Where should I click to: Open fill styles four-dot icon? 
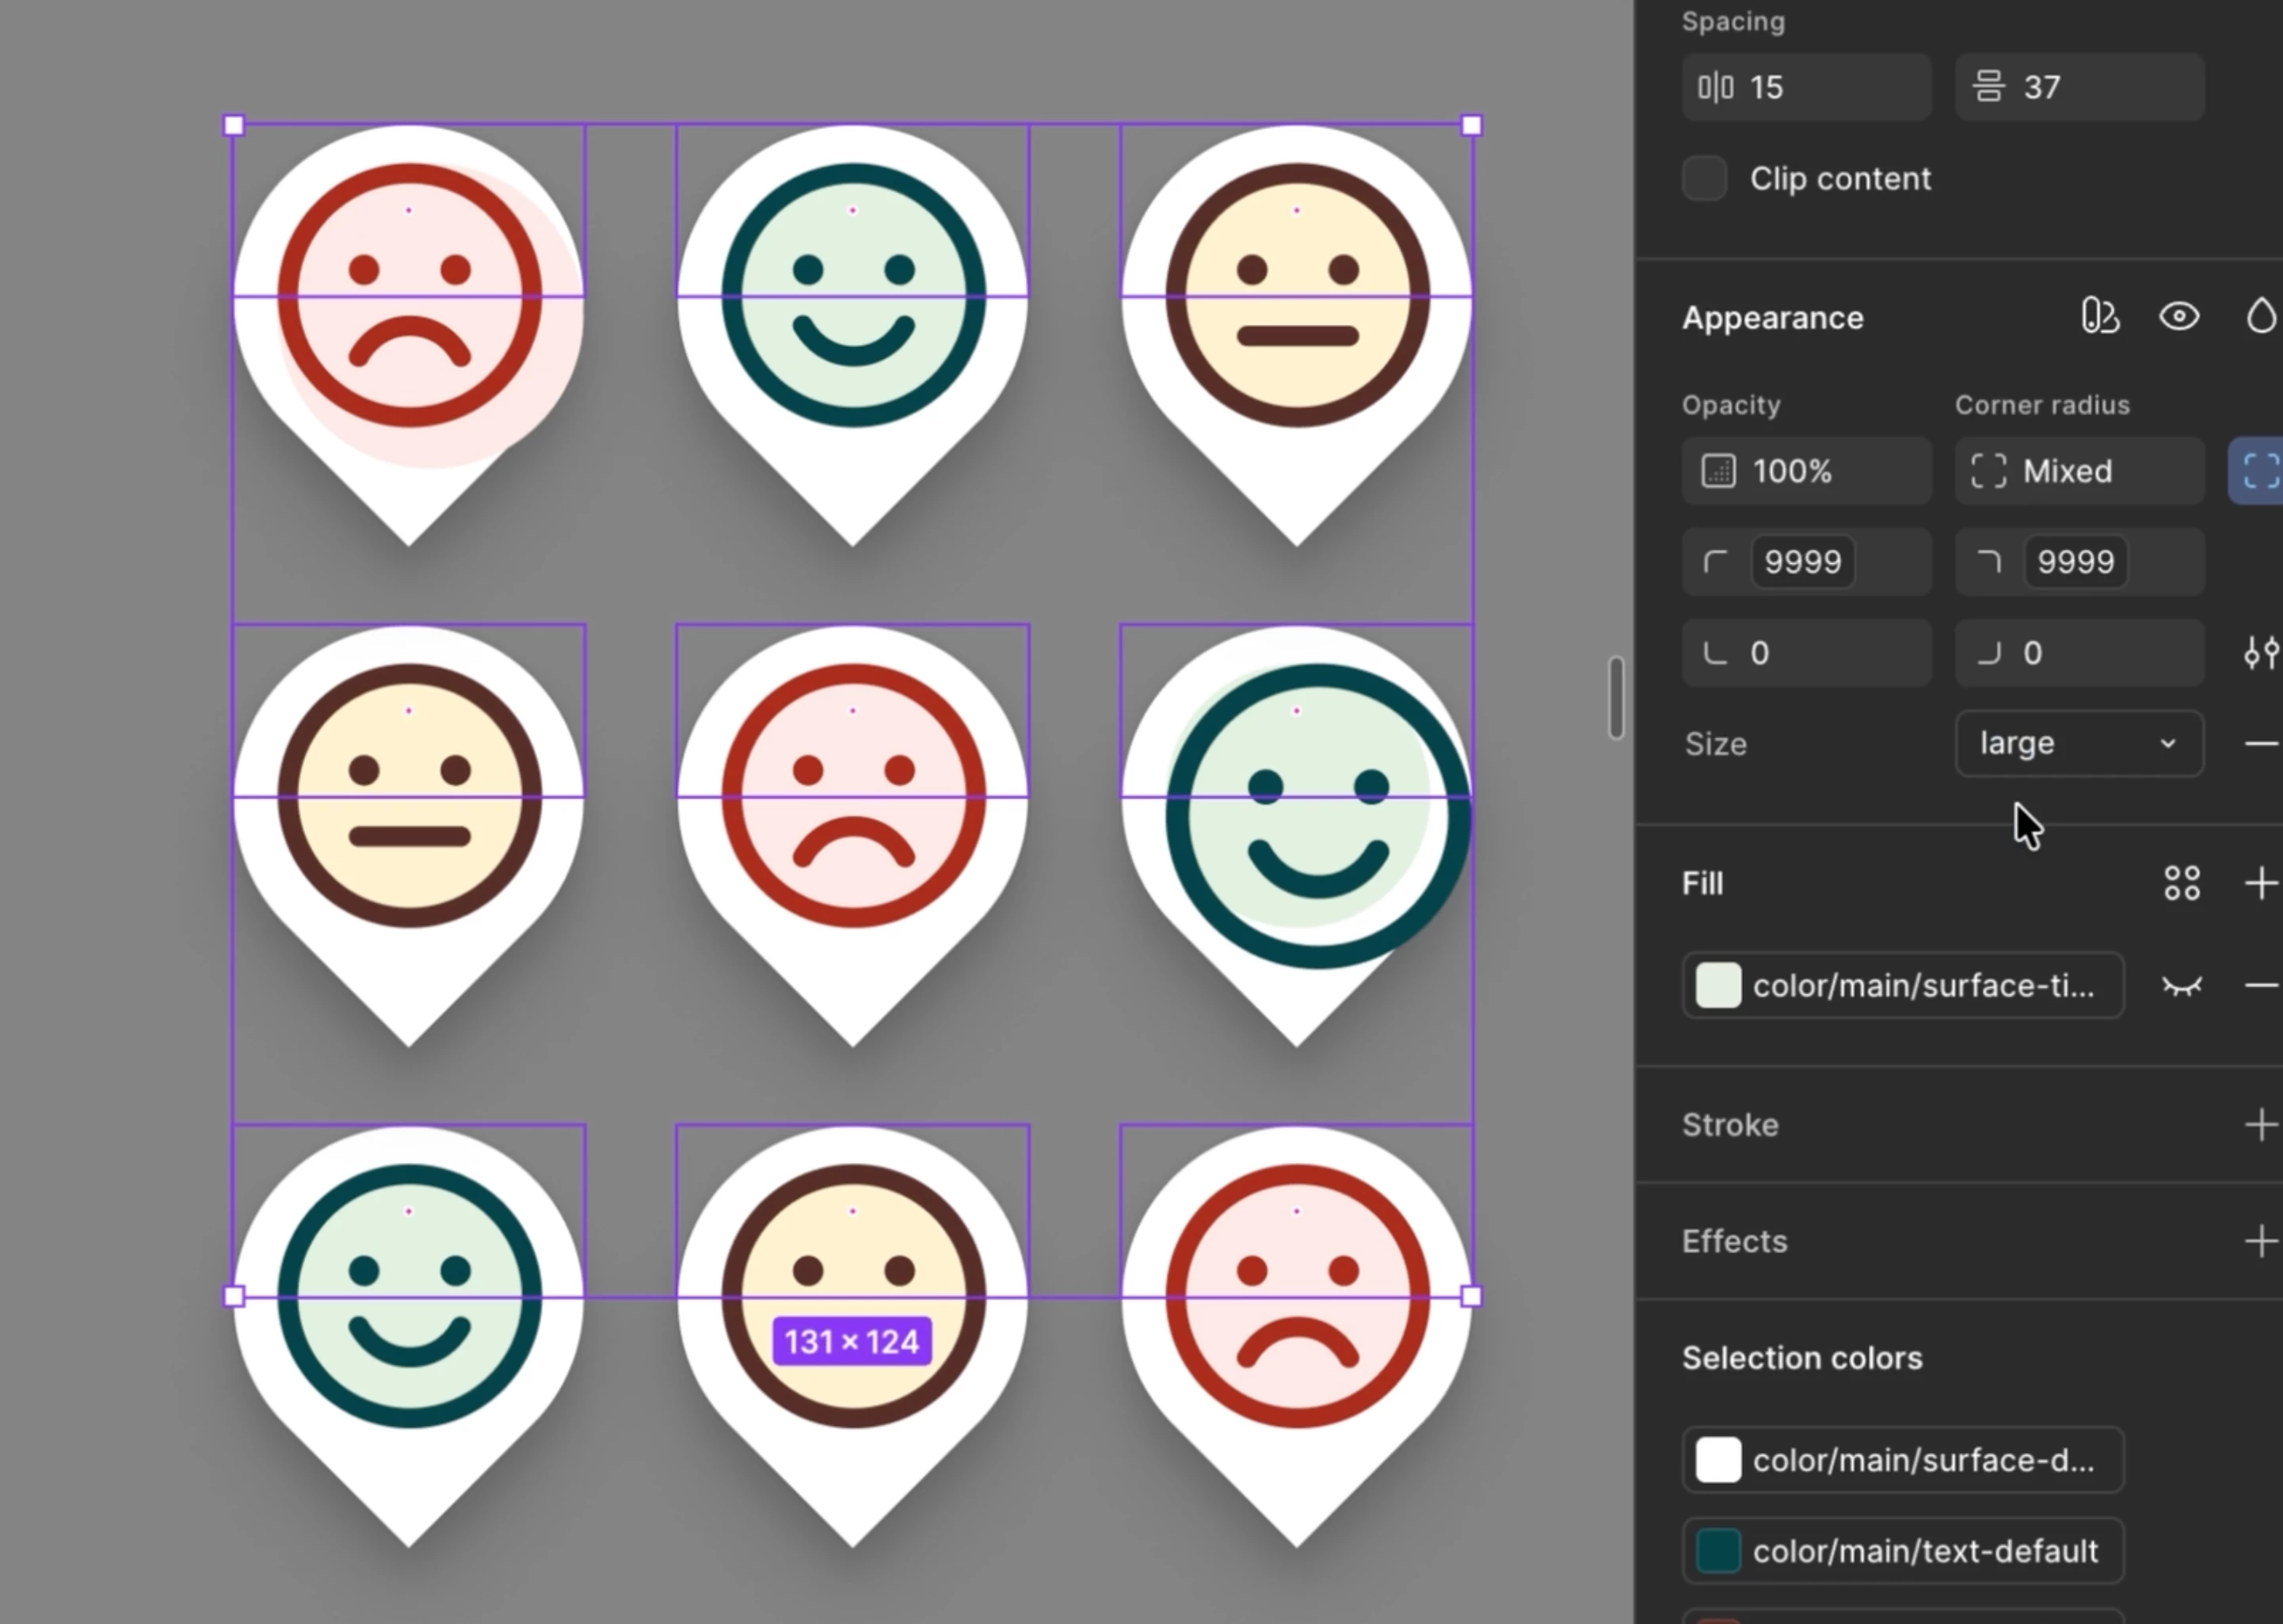pos(2181,884)
